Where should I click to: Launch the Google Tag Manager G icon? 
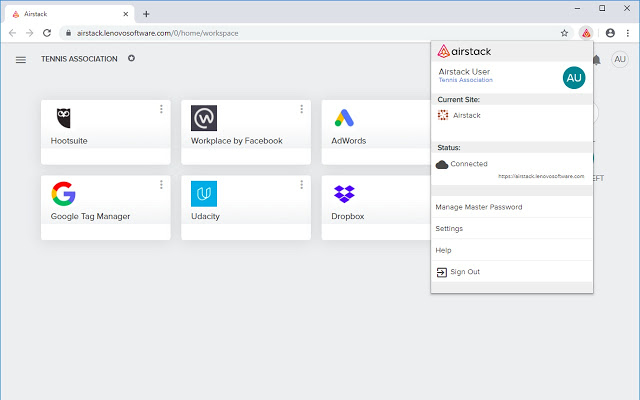(x=64, y=193)
